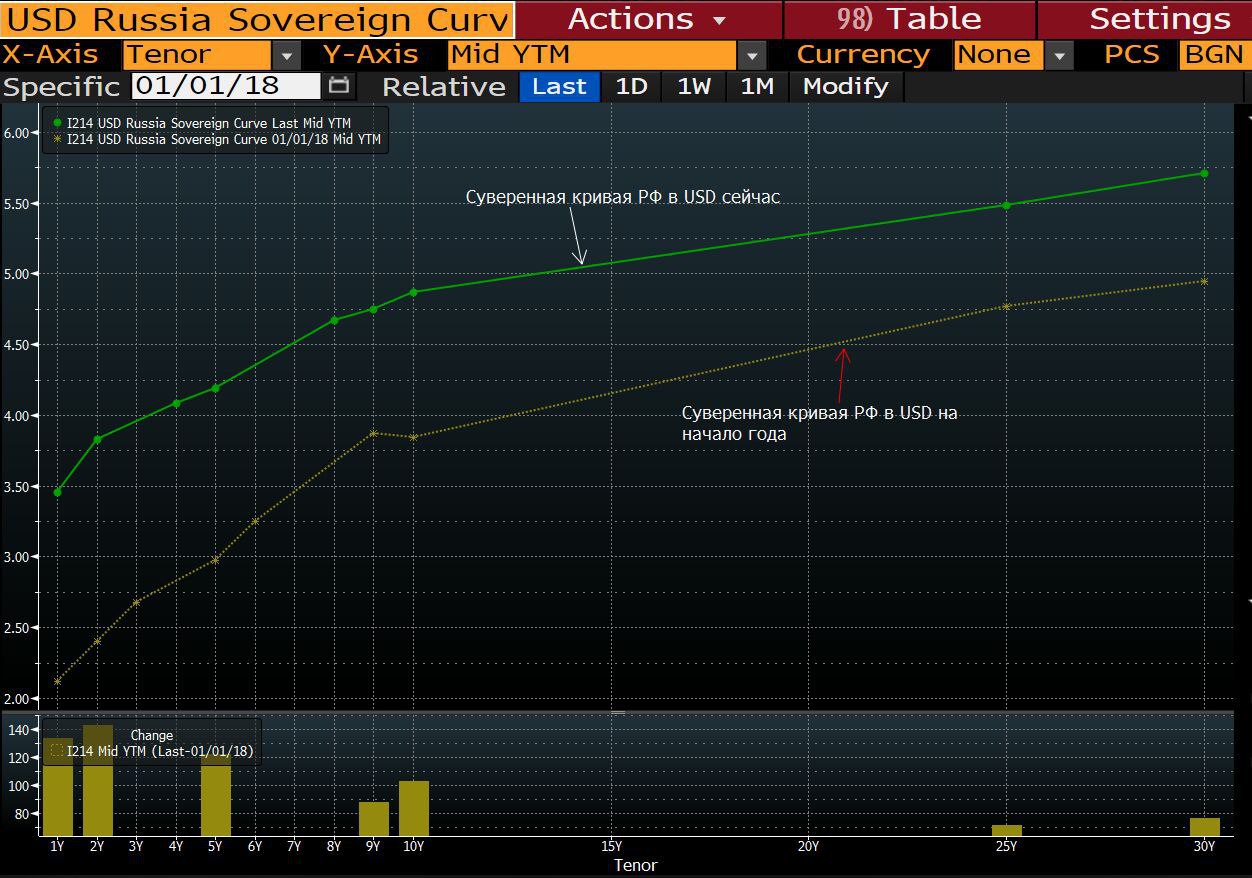Click the 30Y change bar

[1205, 827]
